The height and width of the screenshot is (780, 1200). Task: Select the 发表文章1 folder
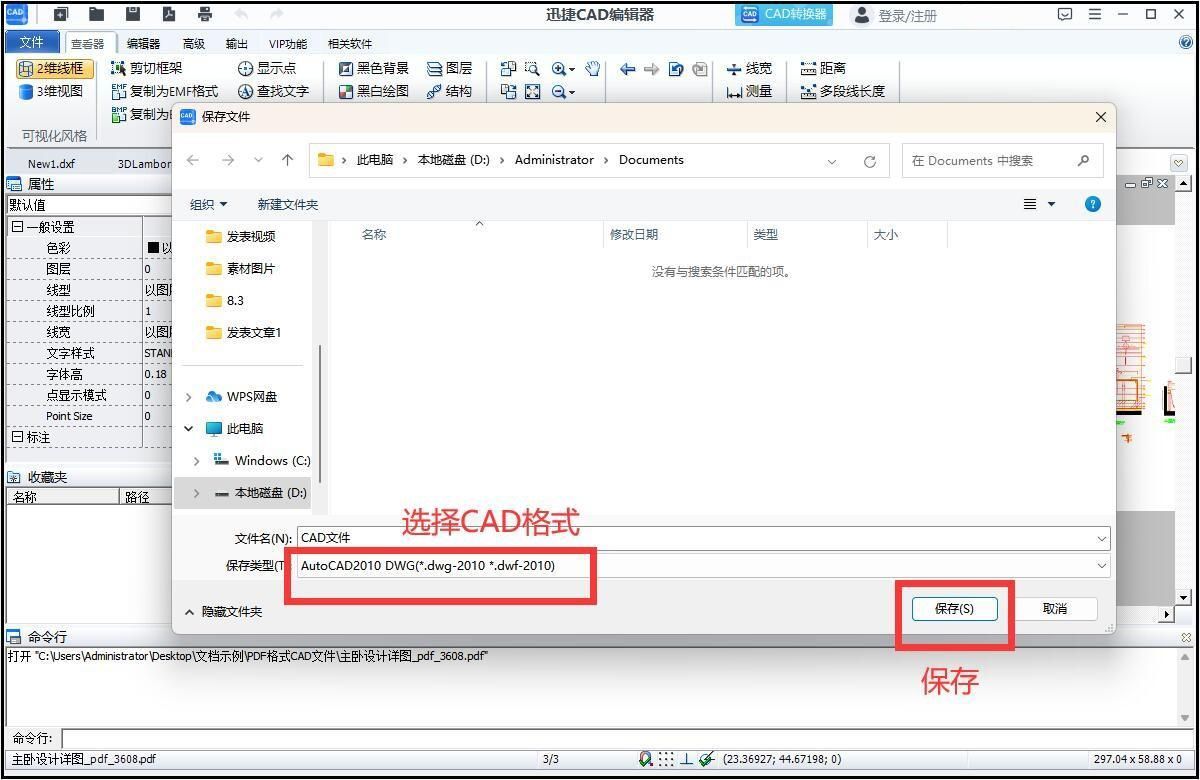tap(244, 332)
